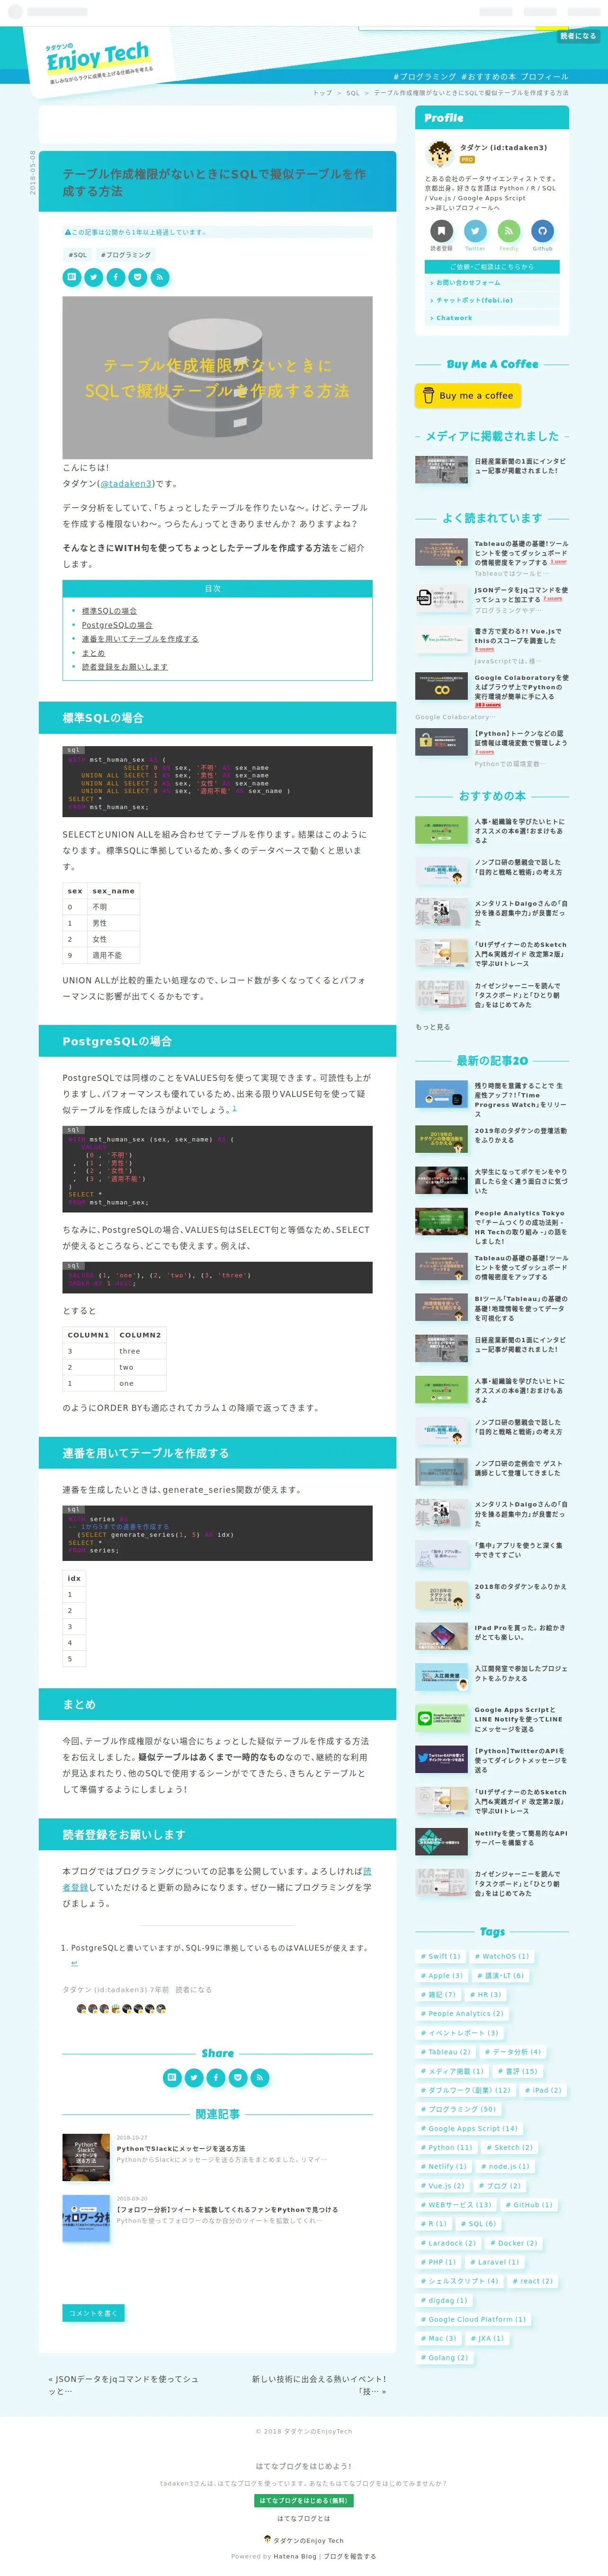Open the Github icon in Profile panel

point(542,231)
